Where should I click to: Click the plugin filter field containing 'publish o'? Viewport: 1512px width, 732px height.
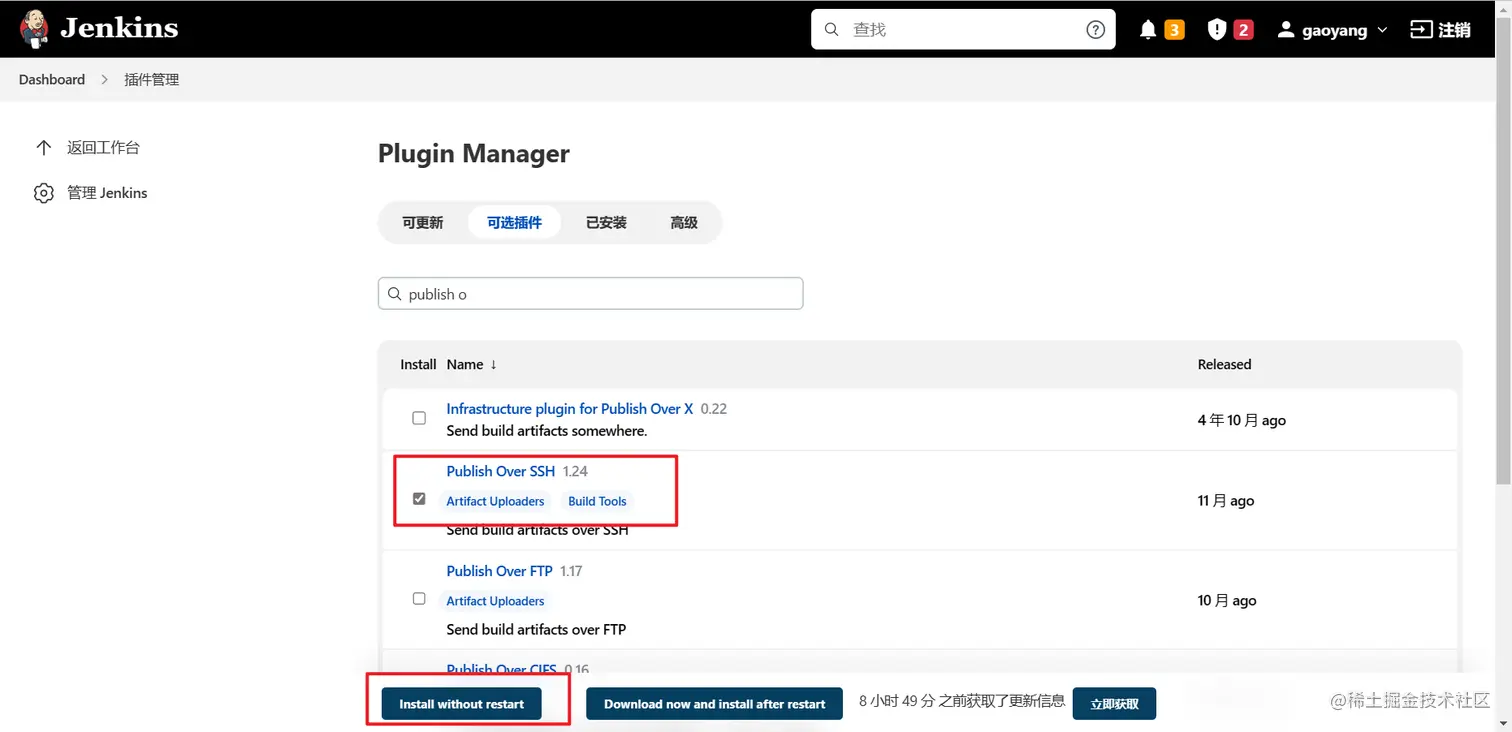pos(590,294)
